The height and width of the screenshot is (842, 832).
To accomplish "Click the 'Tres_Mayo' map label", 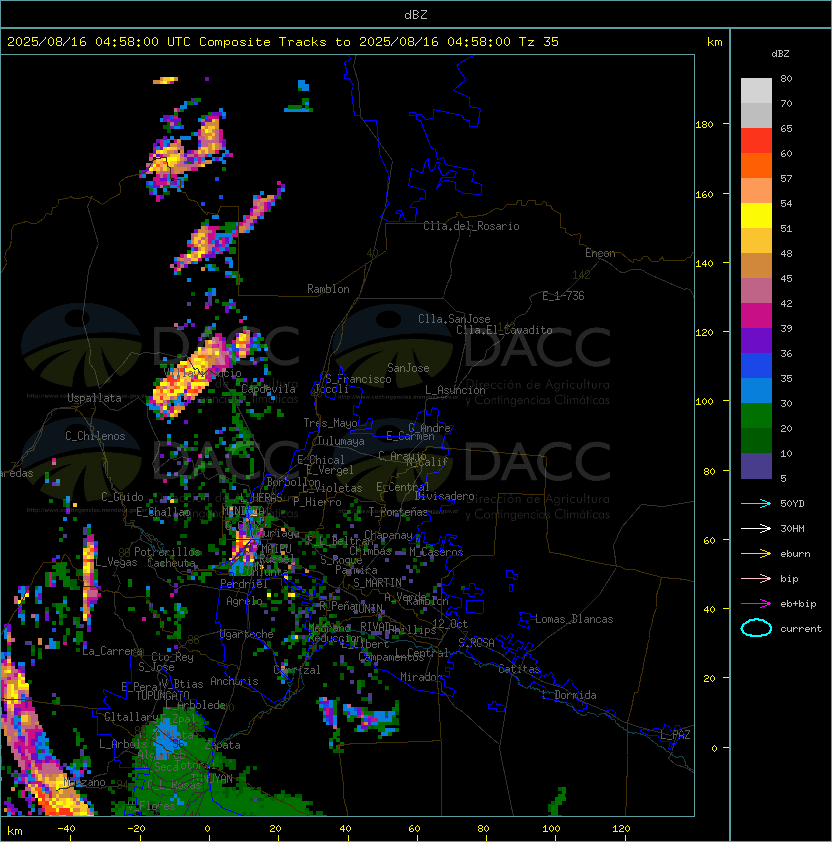I will pyautogui.click(x=330, y=423).
